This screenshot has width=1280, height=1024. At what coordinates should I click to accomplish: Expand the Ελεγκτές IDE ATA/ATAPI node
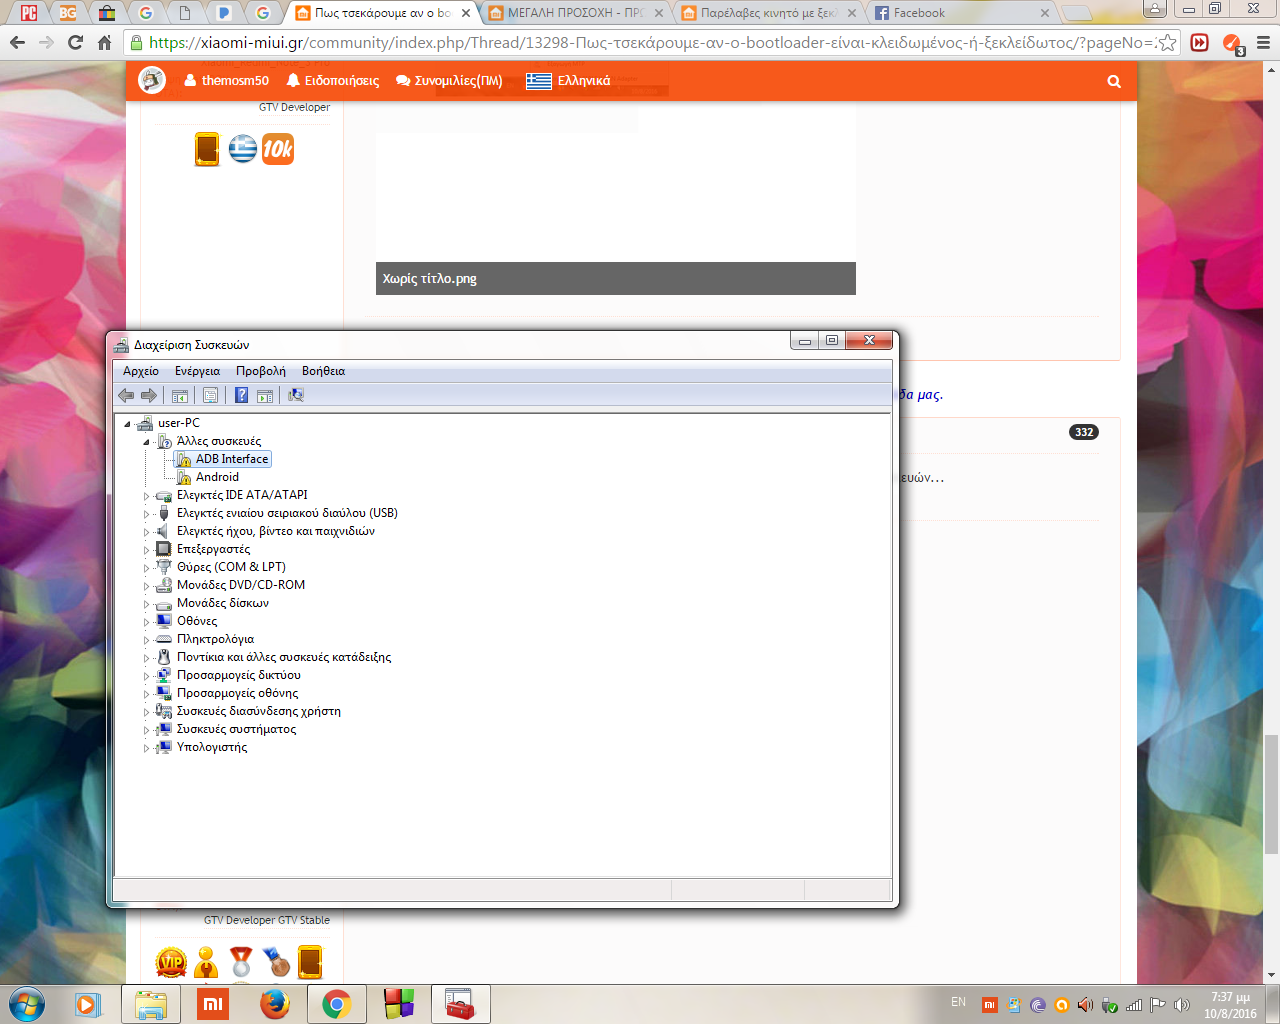(x=146, y=496)
